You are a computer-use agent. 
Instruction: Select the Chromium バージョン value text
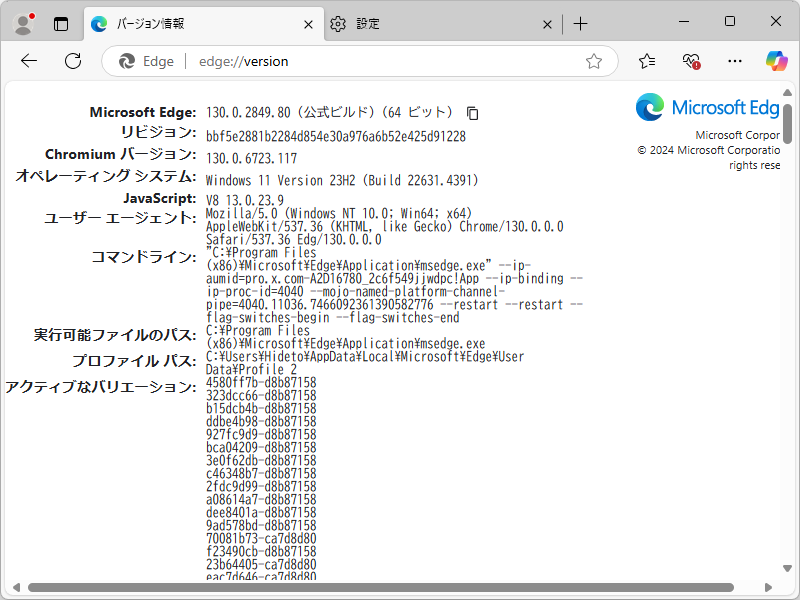[250, 154]
